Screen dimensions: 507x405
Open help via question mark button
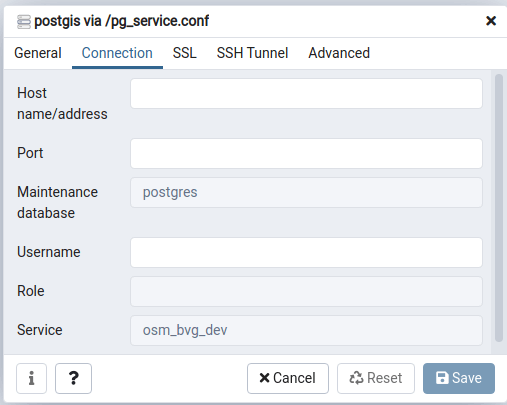pyautogui.click(x=73, y=378)
